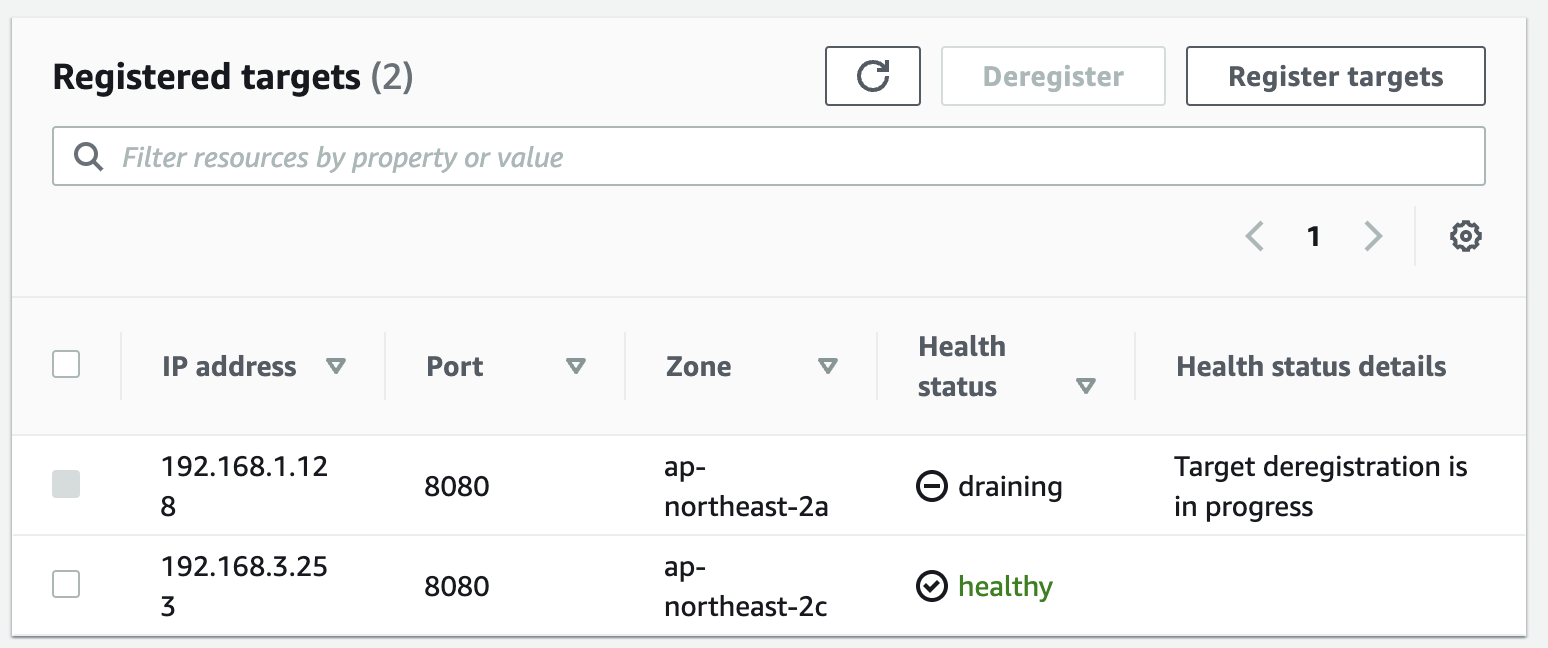
Task: Click the healthy status text
Action: pyautogui.click(x=1005, y=586)
